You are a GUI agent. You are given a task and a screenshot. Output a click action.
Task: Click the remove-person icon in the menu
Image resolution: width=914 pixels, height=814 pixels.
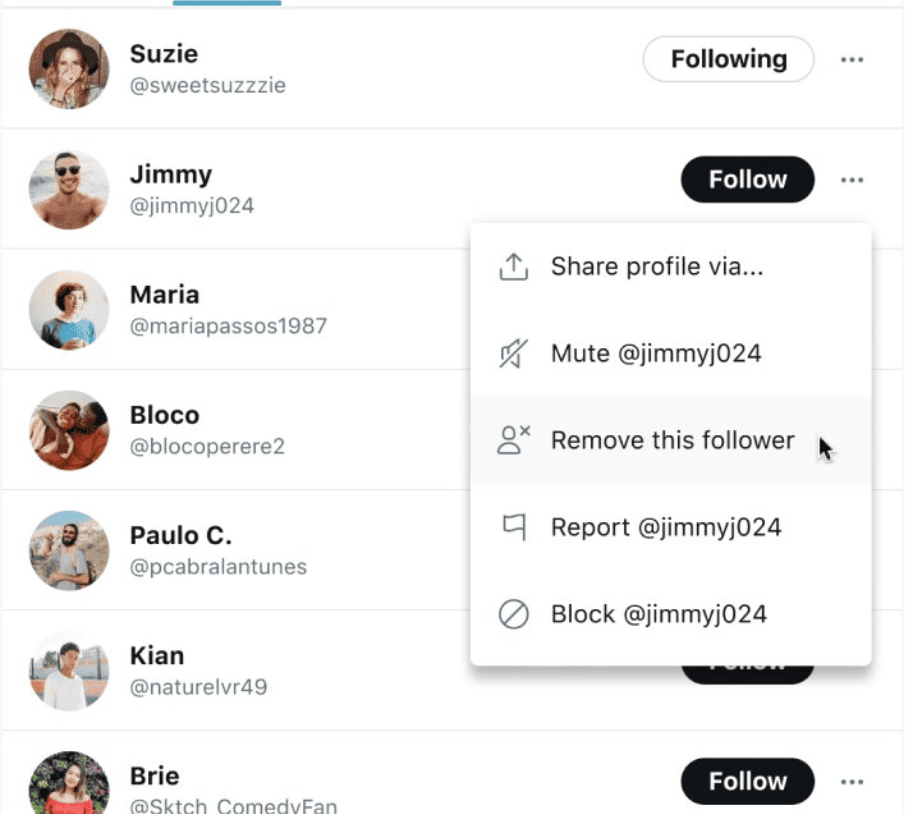click(513, 440)
